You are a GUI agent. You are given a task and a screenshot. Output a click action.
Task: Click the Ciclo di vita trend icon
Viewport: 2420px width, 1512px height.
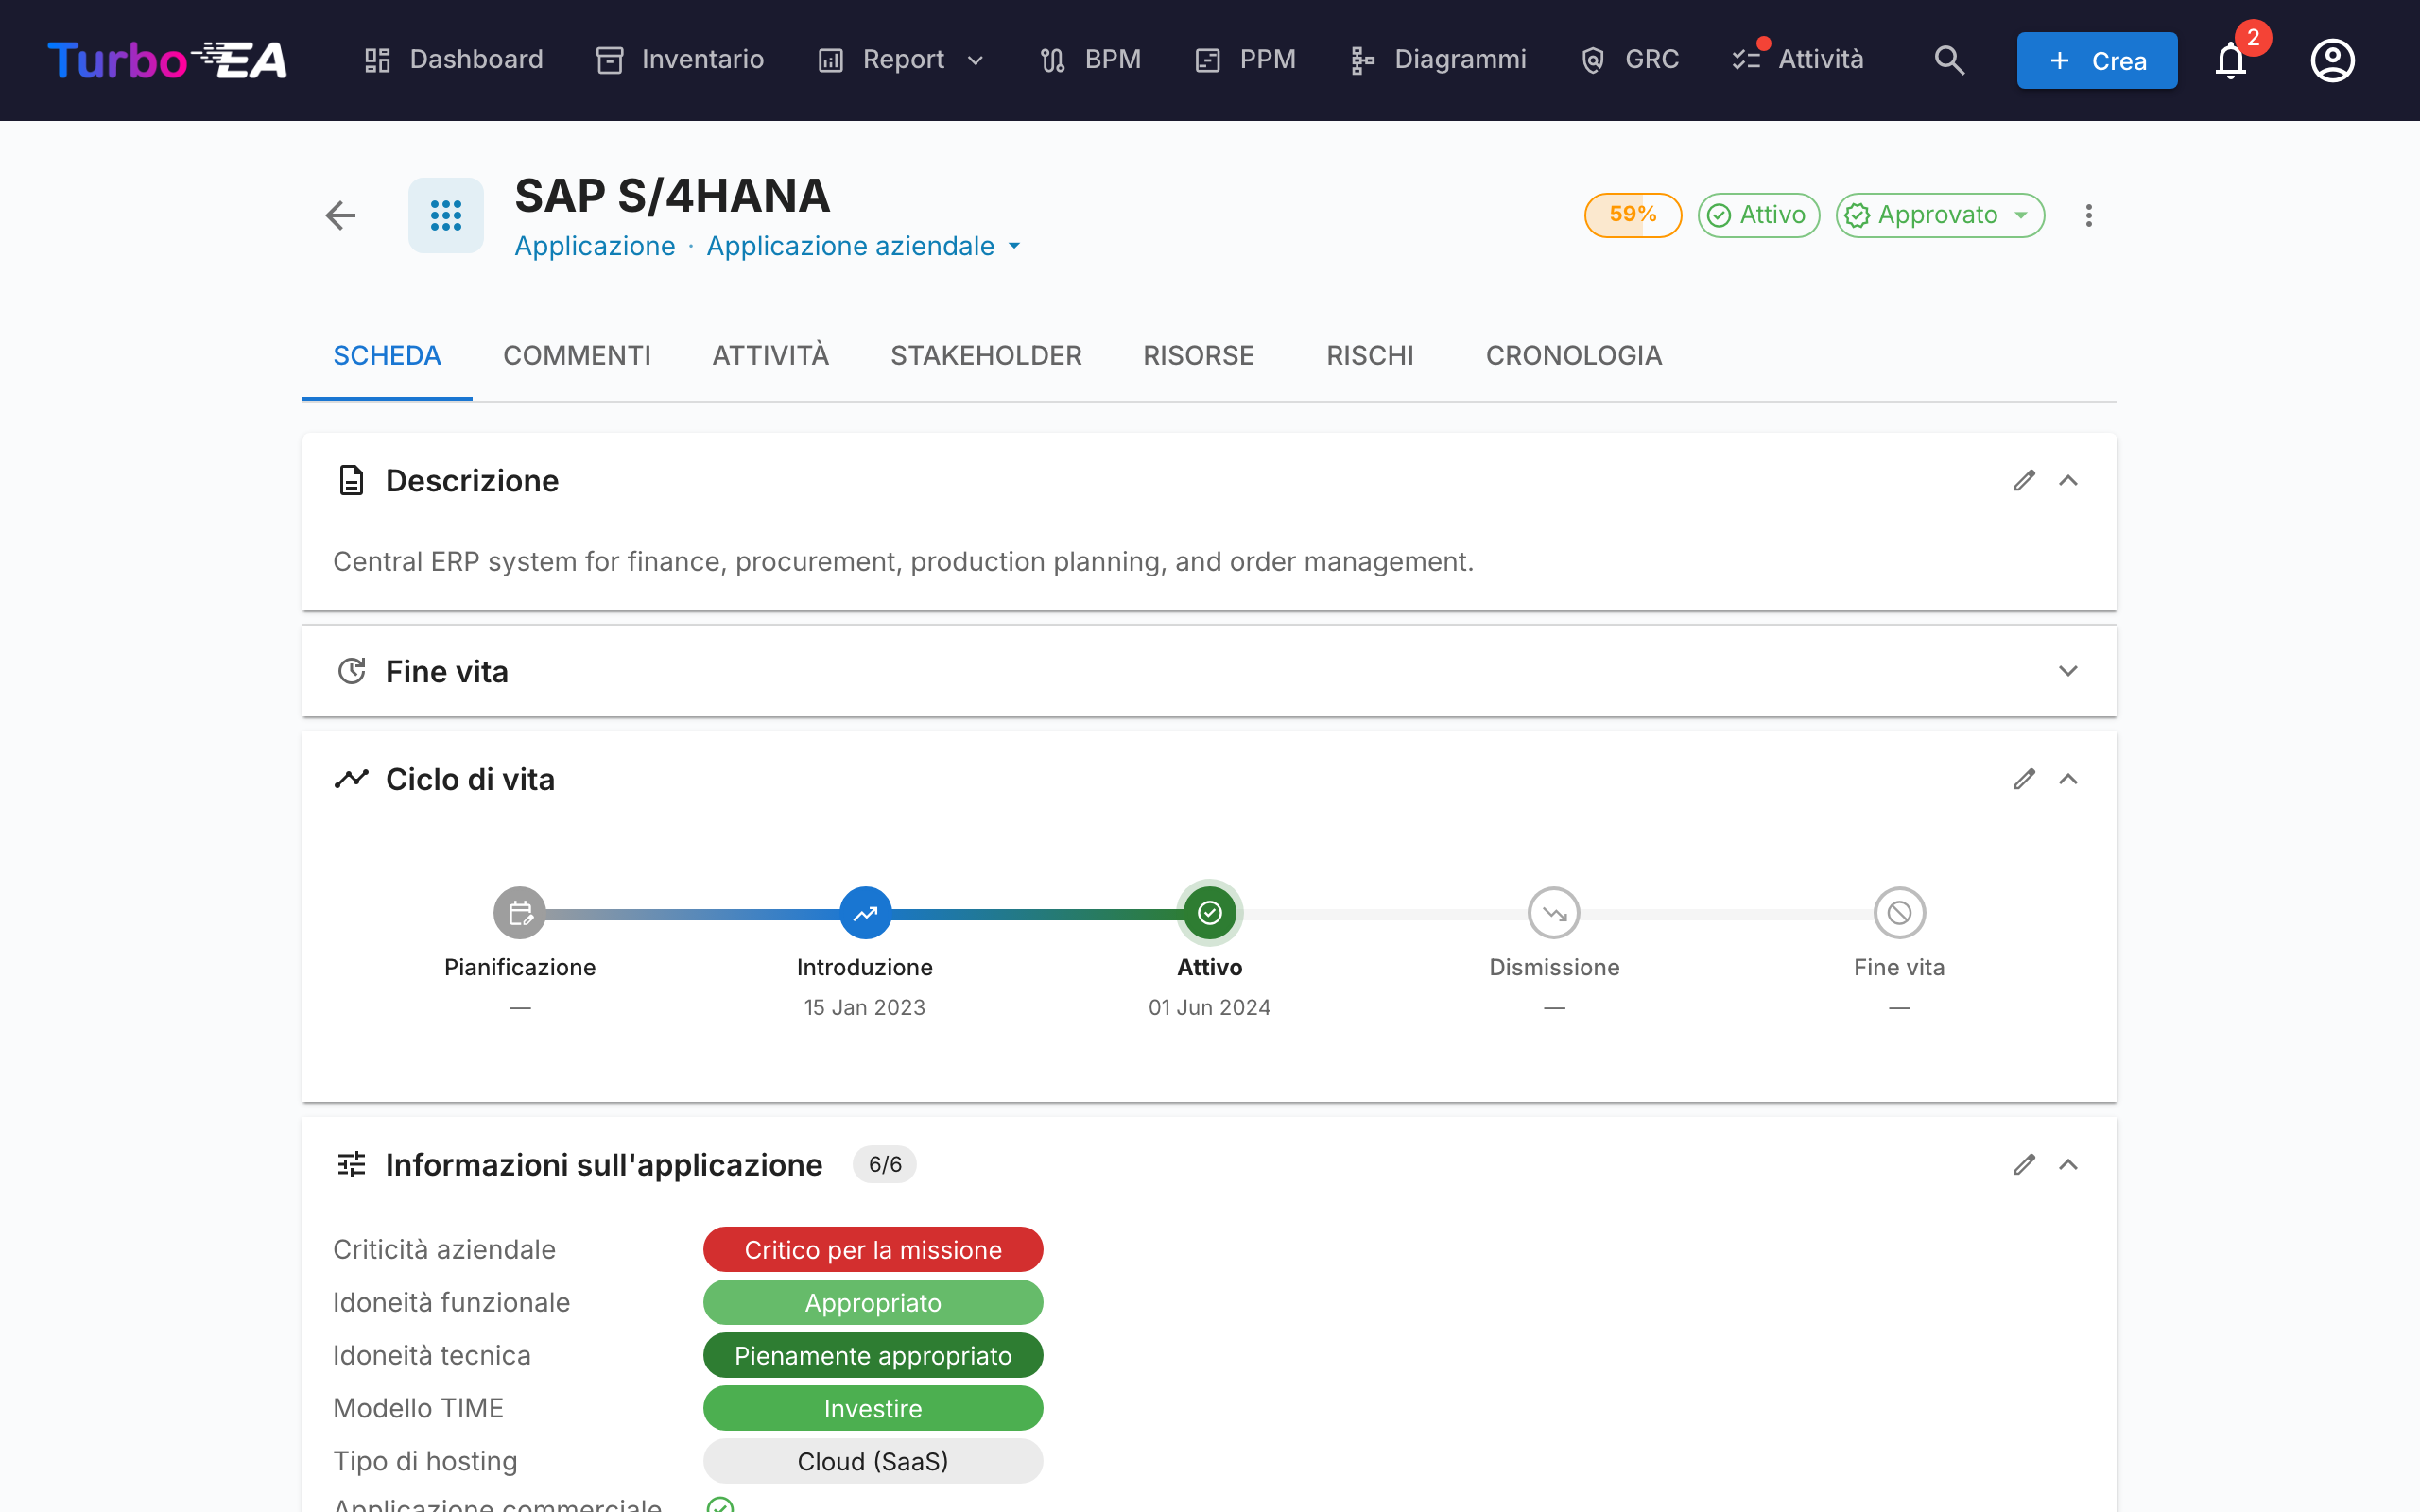point(351,779)
